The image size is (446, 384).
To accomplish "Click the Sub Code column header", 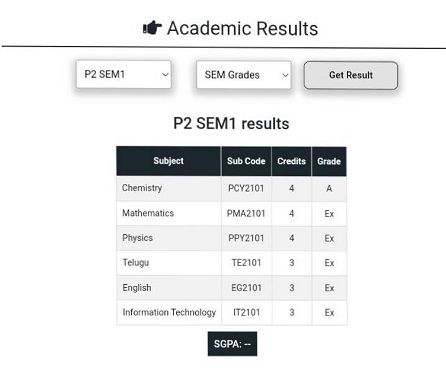I will pos(246,161).
